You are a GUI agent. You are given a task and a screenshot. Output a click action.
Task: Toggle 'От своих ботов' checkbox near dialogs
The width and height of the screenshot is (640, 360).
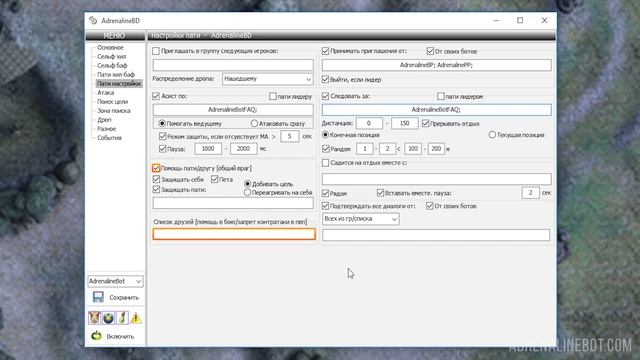point(430,206)
